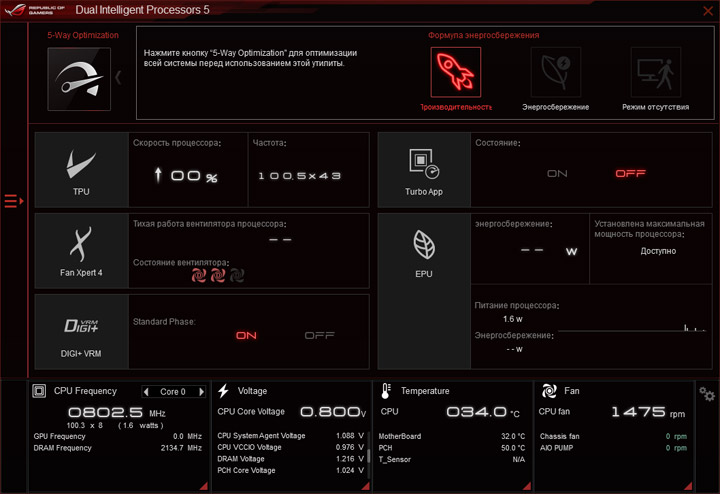The height and width of the screenshot is (494, 720).
Task: Turn Turbo App state OFF
Action: (x=630, y=174)
